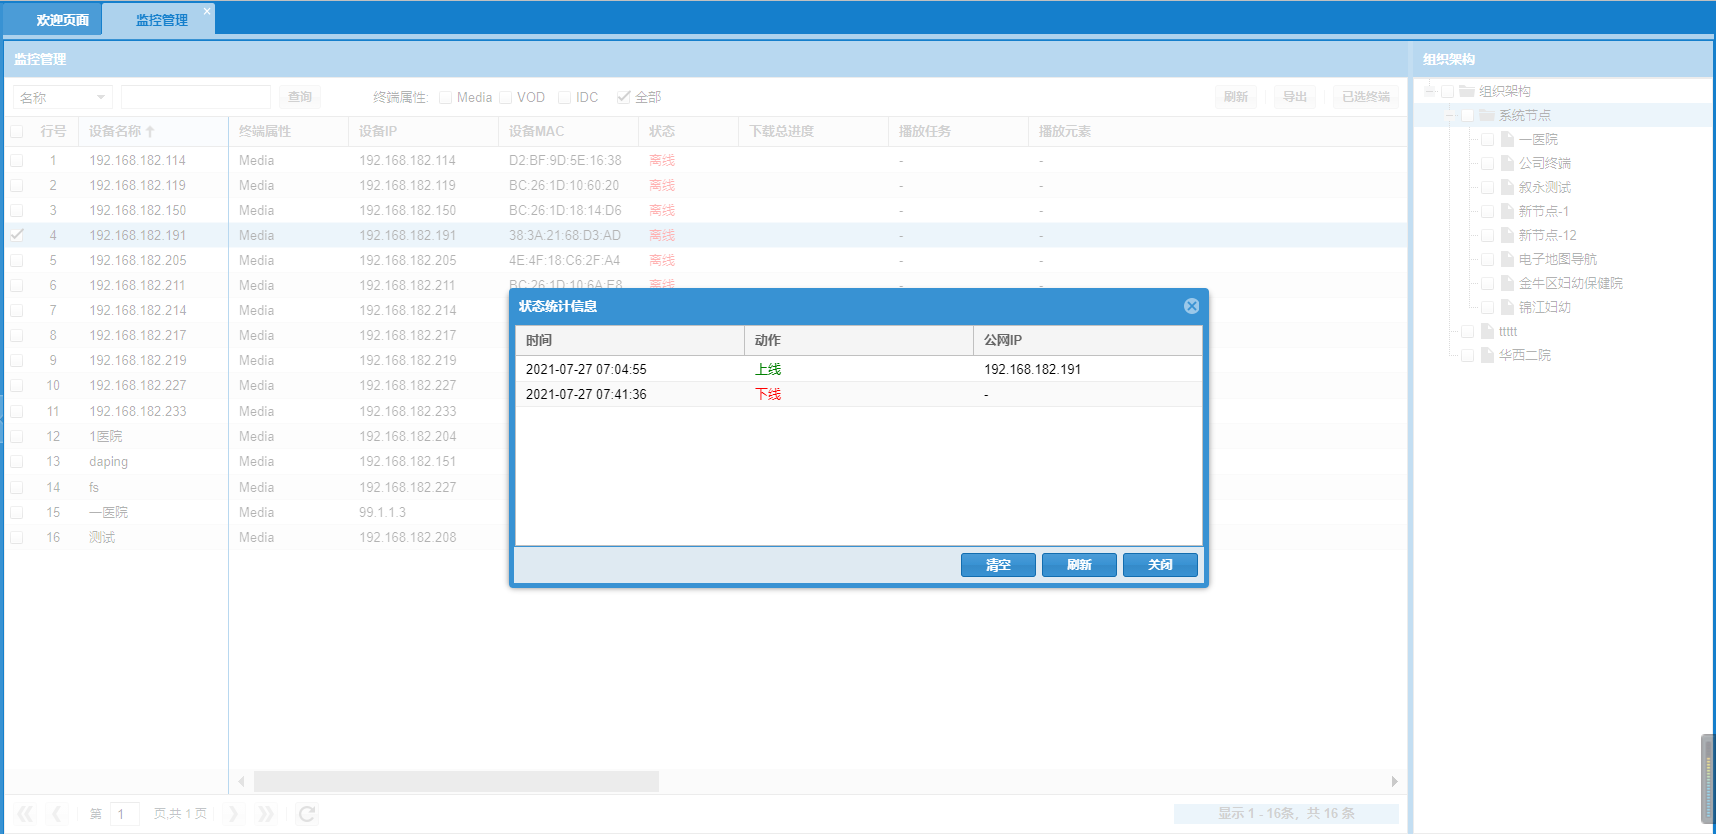Check the 组织架构 root tree checkbox
This screenshot has height=834, width=1716.
tap(1448, 91)
